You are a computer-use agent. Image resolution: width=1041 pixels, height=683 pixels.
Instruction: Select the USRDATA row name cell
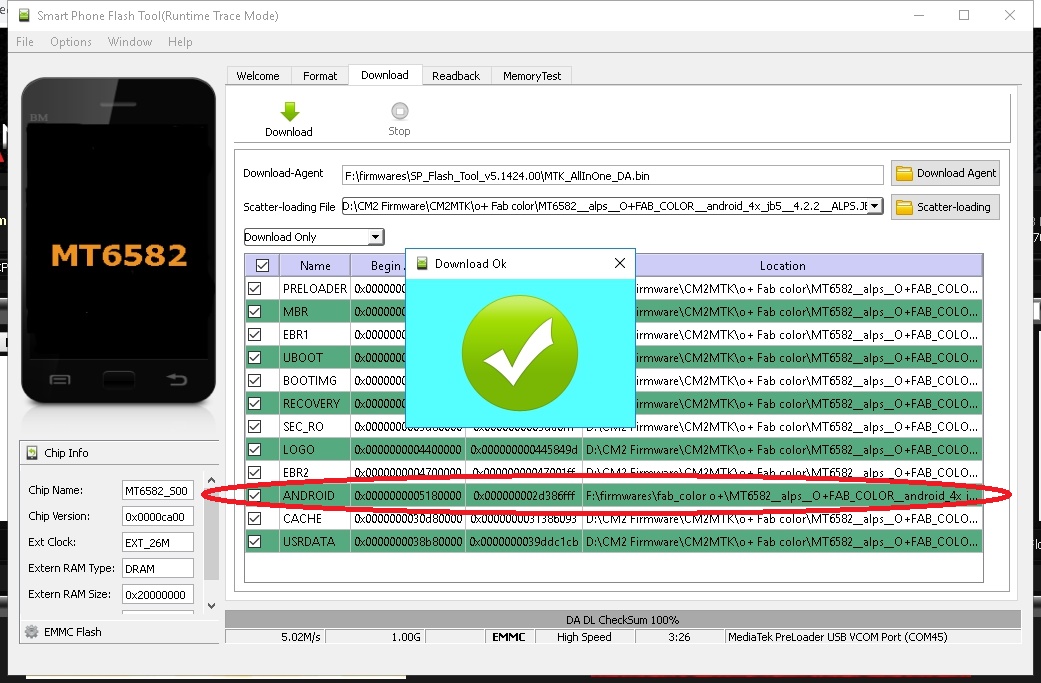point(315,542)
